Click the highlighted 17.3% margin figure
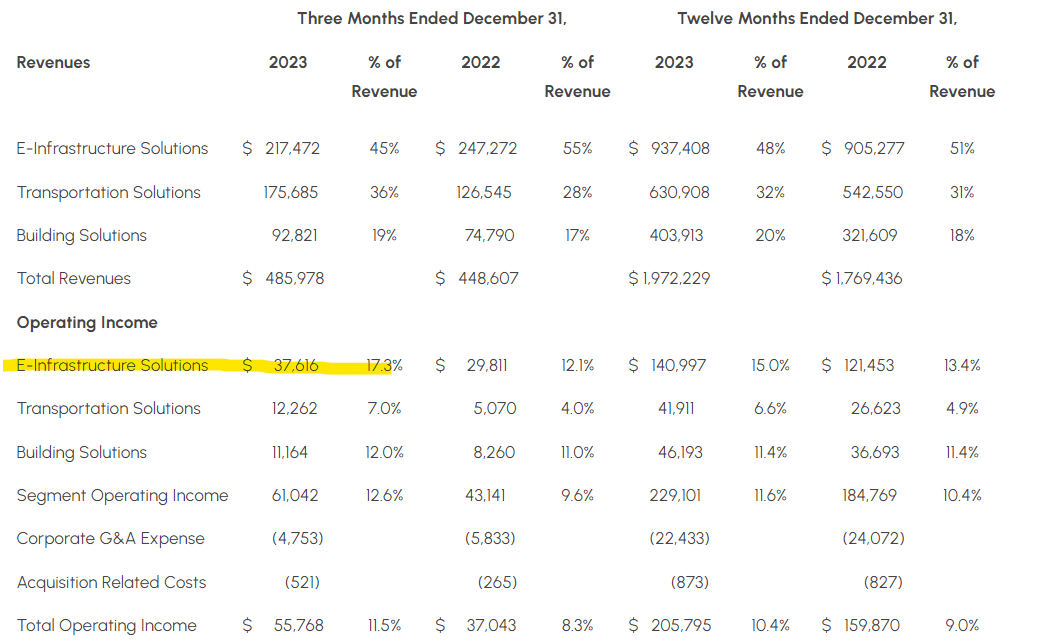 pyautogui.click(x=384, y=366)
